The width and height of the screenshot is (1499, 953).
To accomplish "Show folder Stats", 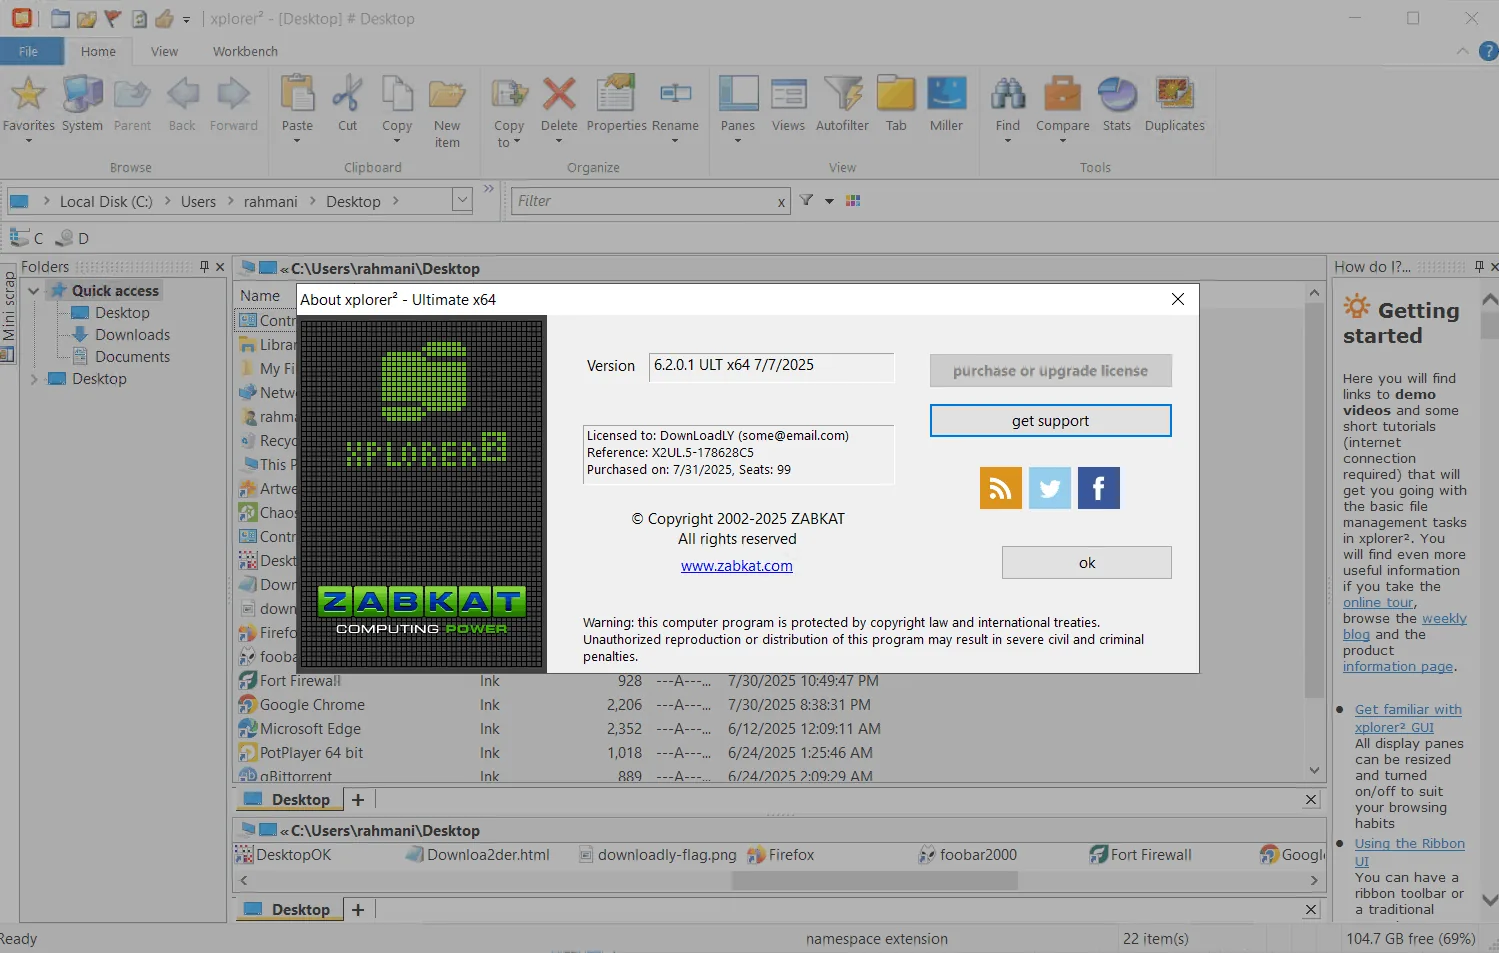I will [x=1117, y=104].
